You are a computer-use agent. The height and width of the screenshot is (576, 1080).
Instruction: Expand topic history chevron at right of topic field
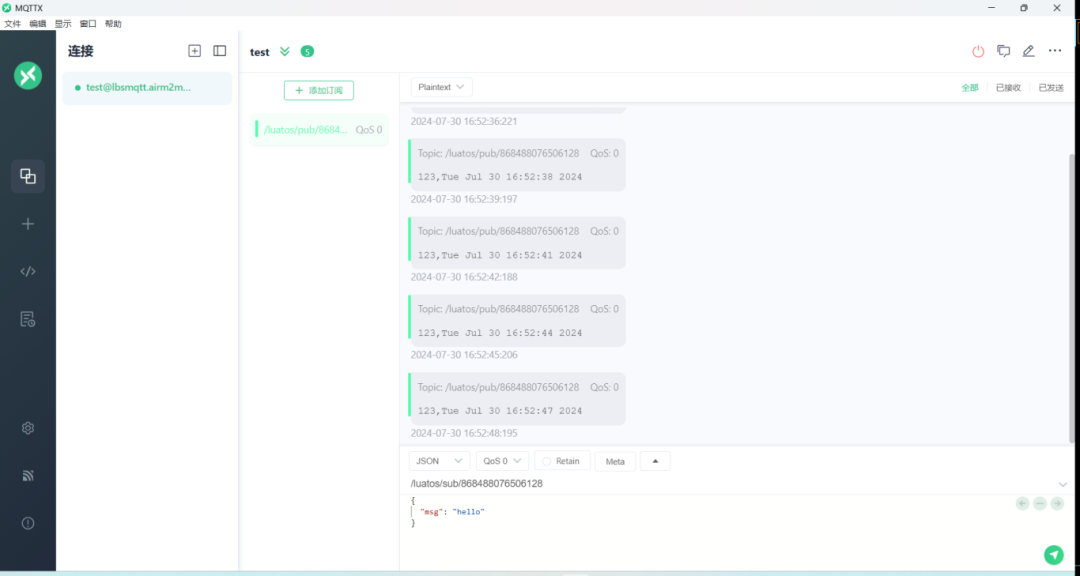click(1063, 484)
